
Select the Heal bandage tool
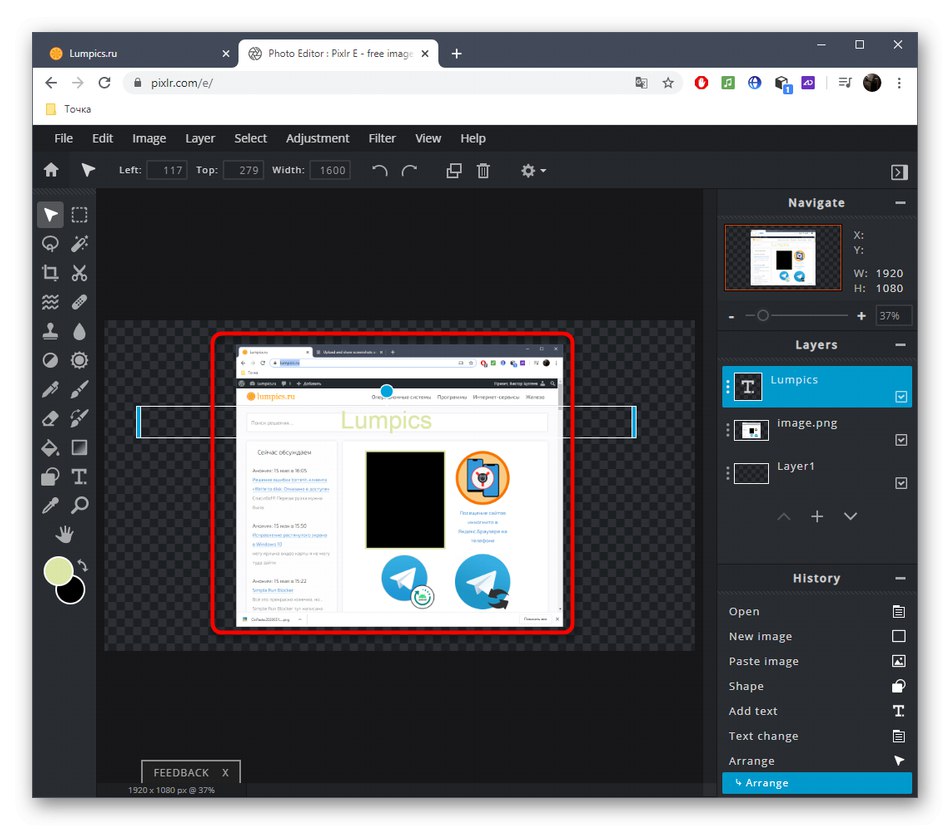[x=79, y=302]
